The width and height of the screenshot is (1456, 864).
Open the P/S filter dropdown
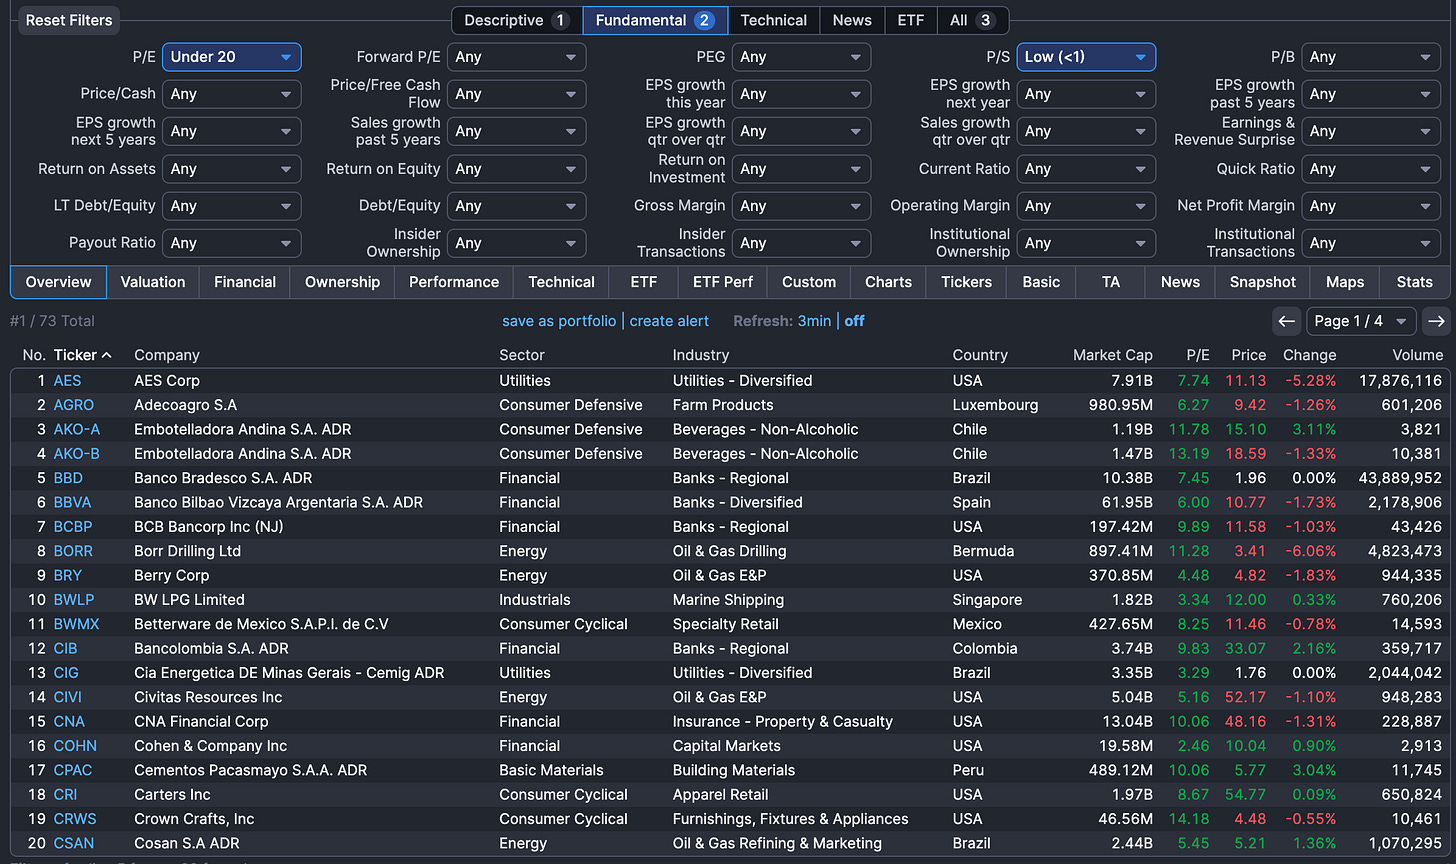[x=1086, y=57]
